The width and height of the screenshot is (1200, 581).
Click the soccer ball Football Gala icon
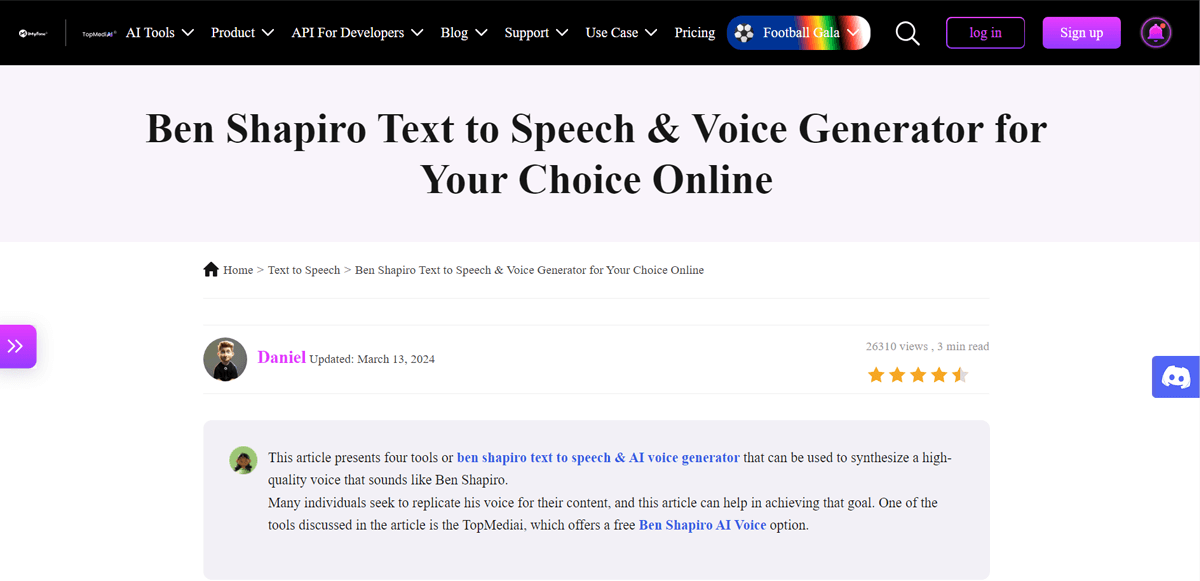coord(744,33)
